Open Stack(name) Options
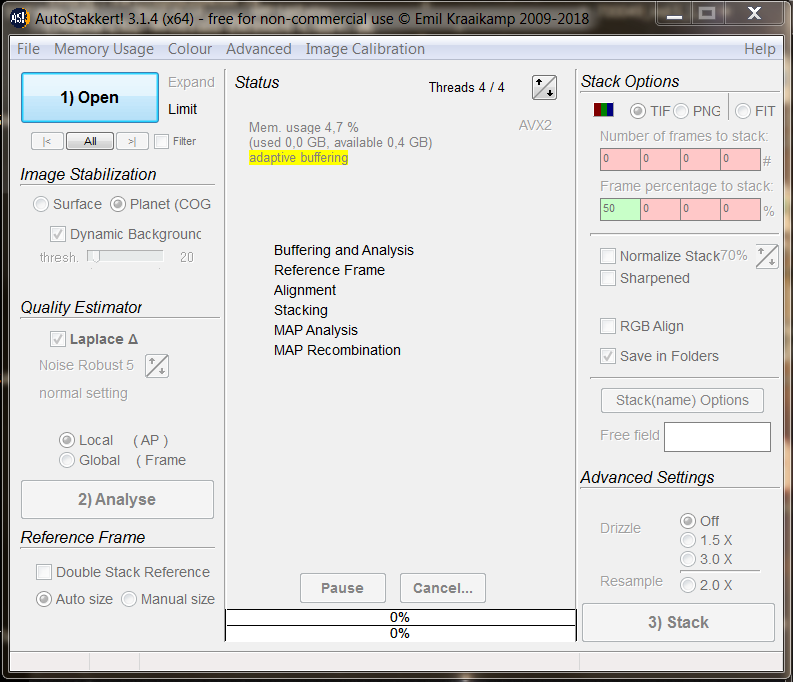 pos(682,400)
